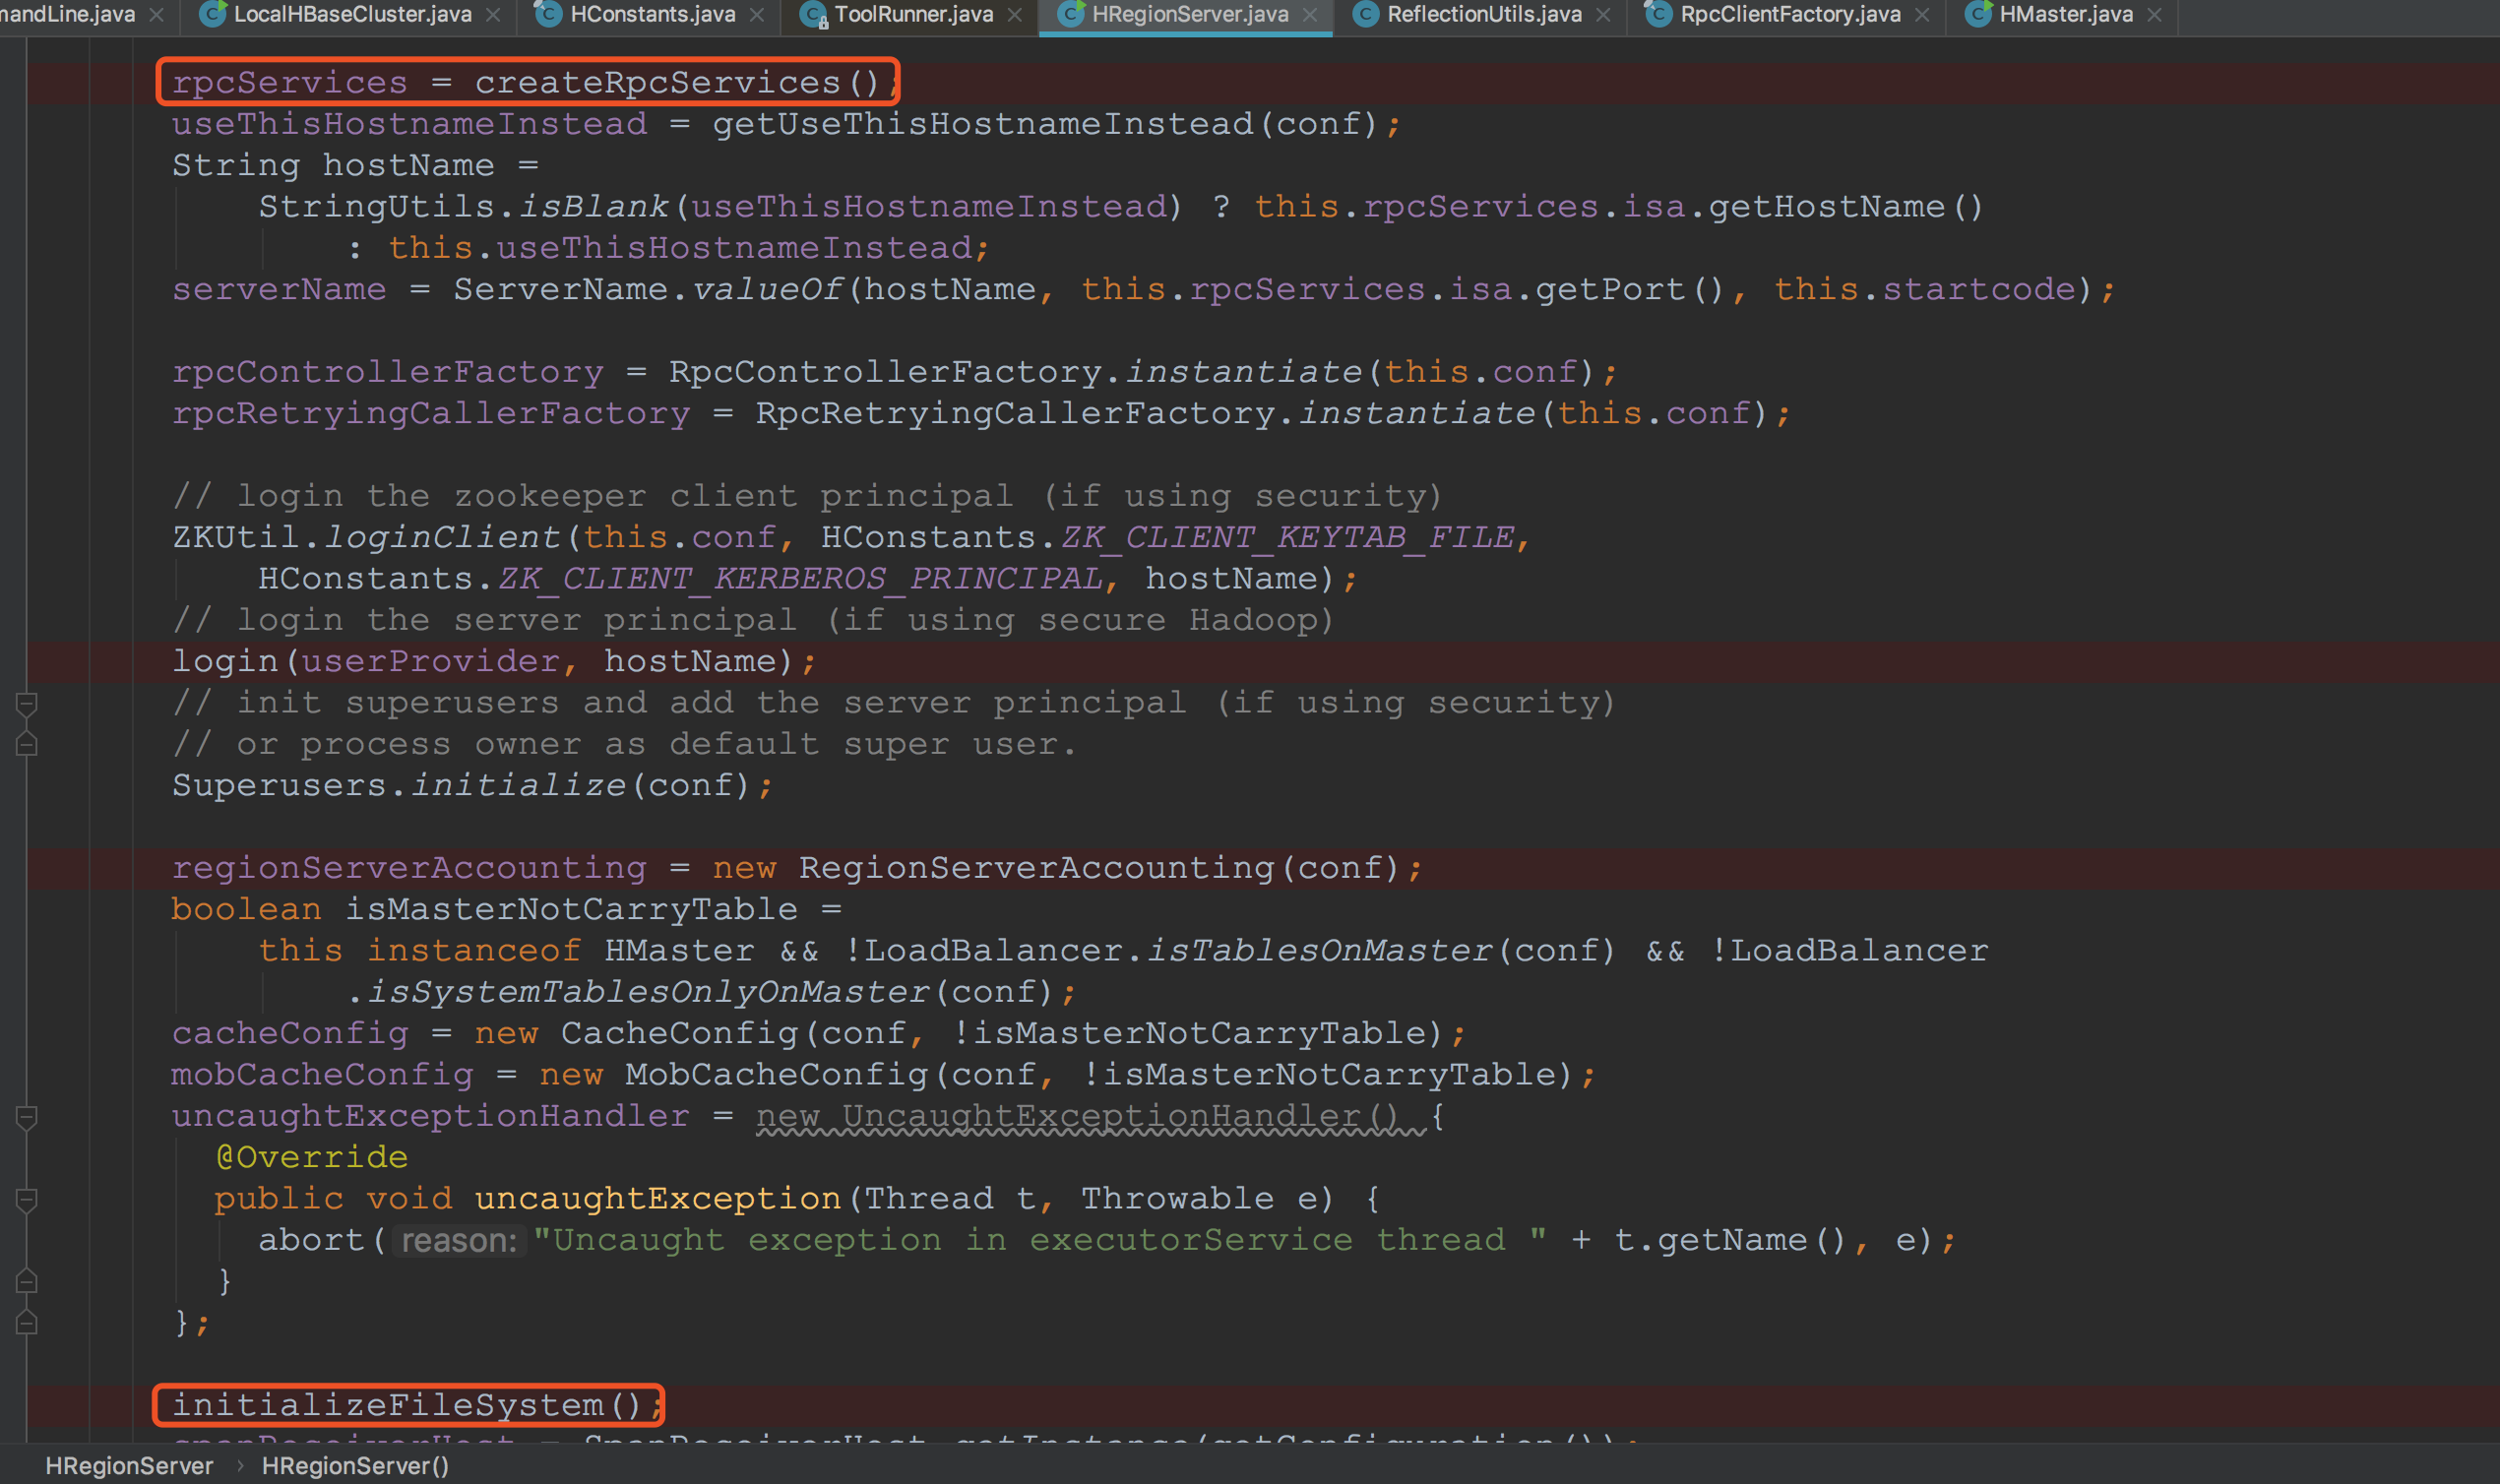Switch to the LocalHBaseCluster.java tab
The width and height of the screenshot is (2500, 1484).
[352, 14]
